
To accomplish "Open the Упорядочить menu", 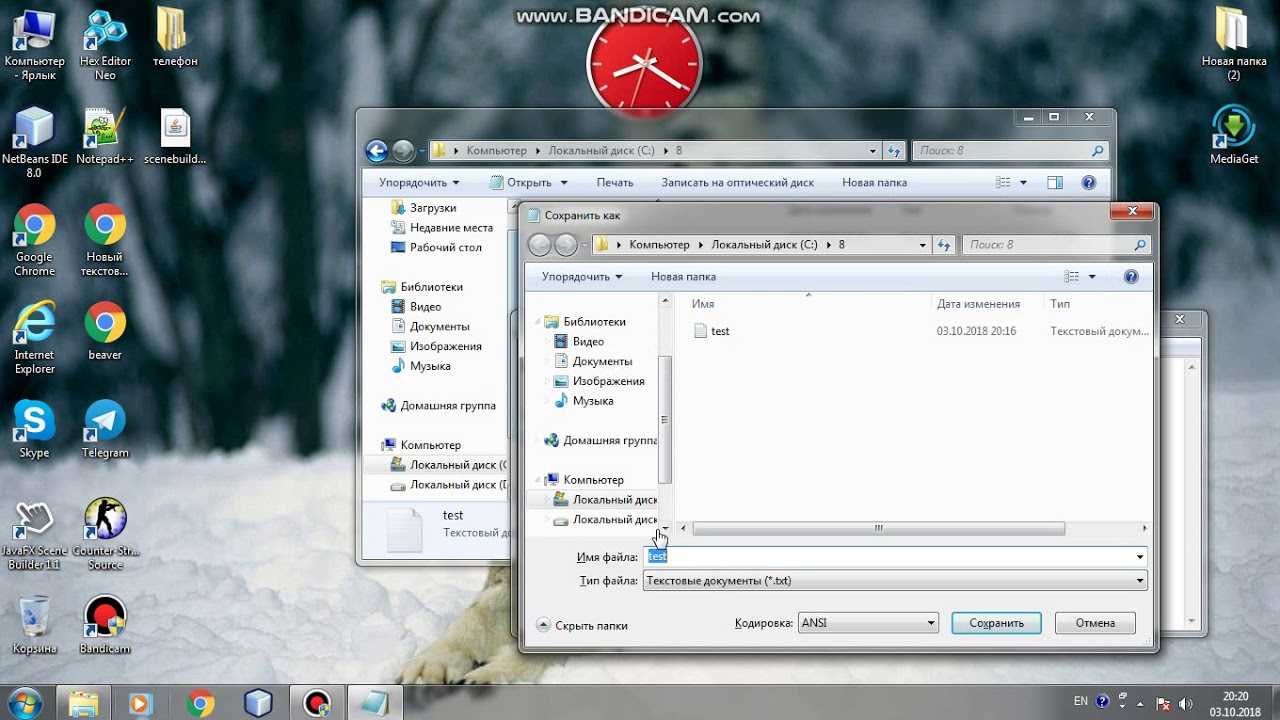I will [x=578, y=276].
